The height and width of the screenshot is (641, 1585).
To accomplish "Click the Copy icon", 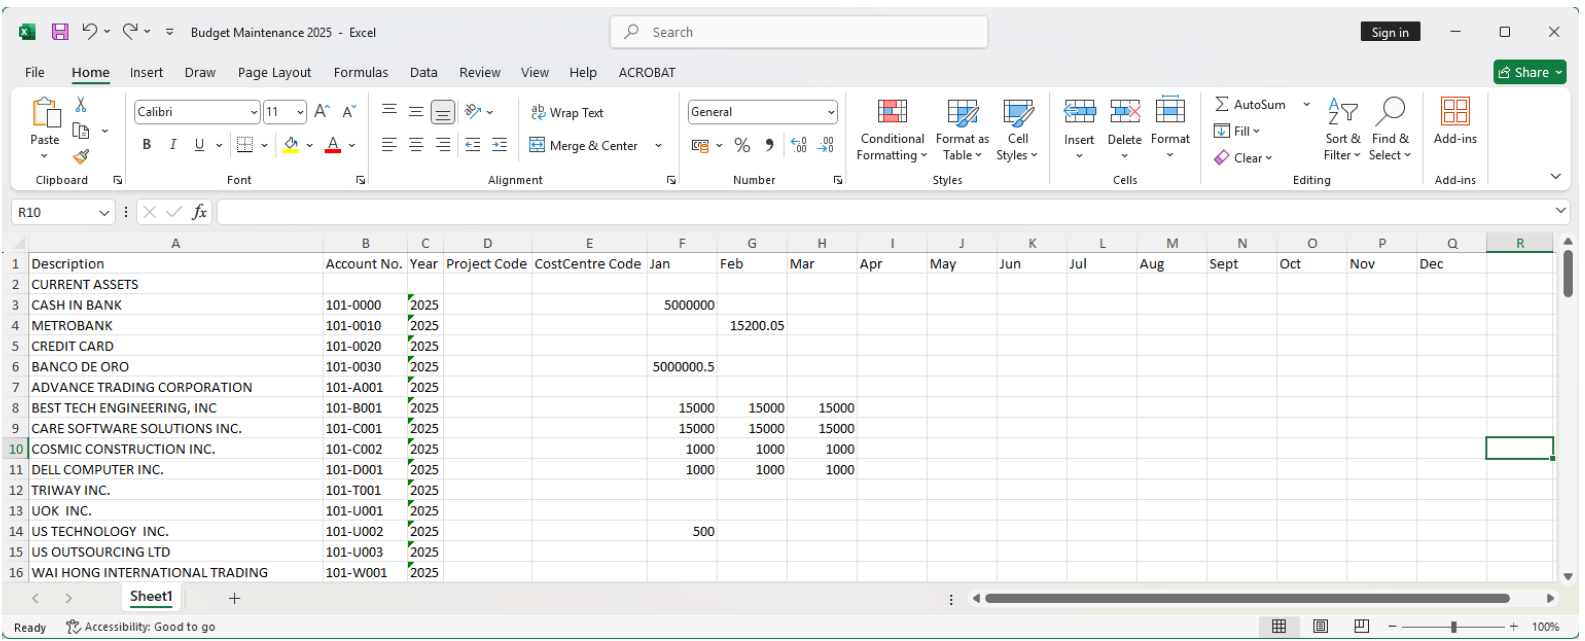I will (x=81, y=131).
